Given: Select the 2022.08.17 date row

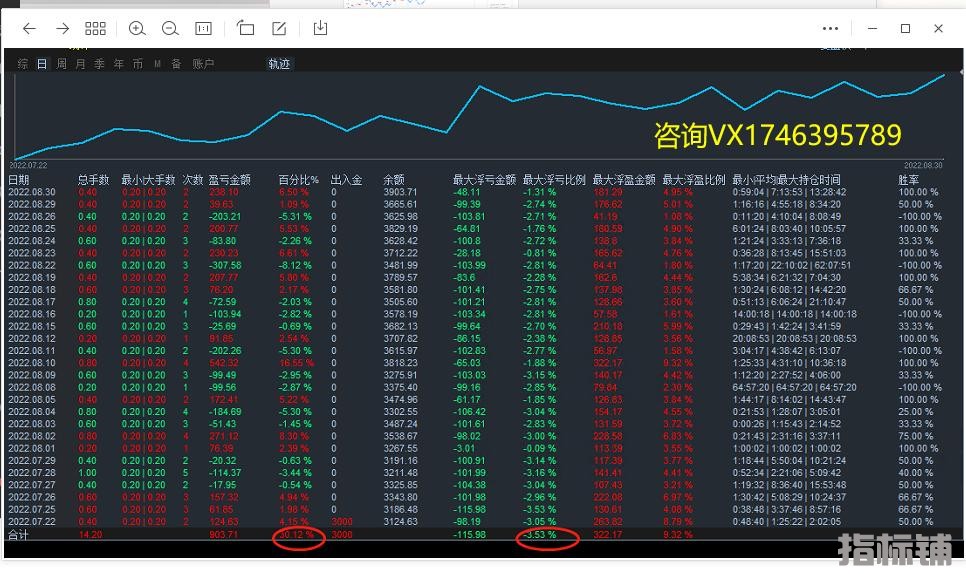Looking at the screenshot, I should click(x=32, y=302).
